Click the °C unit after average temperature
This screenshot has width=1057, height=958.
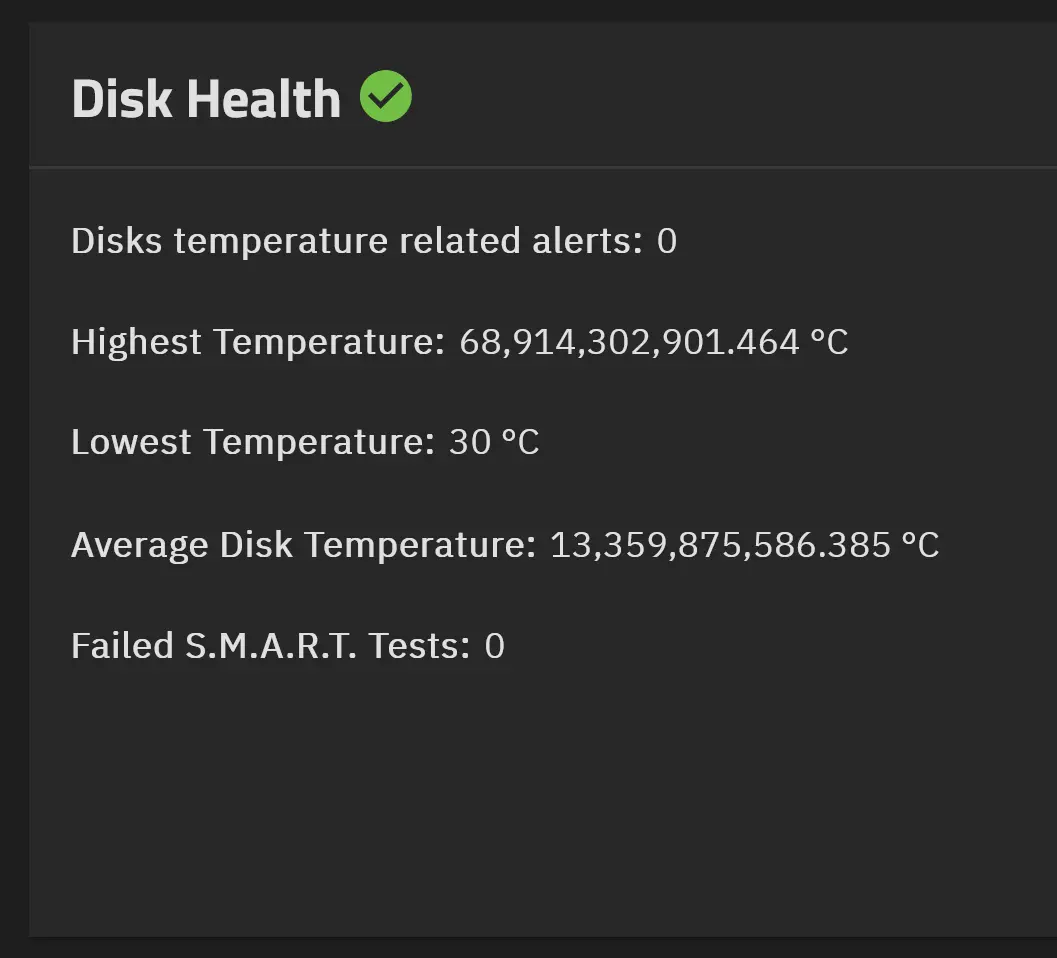click(x=920, y=545)
